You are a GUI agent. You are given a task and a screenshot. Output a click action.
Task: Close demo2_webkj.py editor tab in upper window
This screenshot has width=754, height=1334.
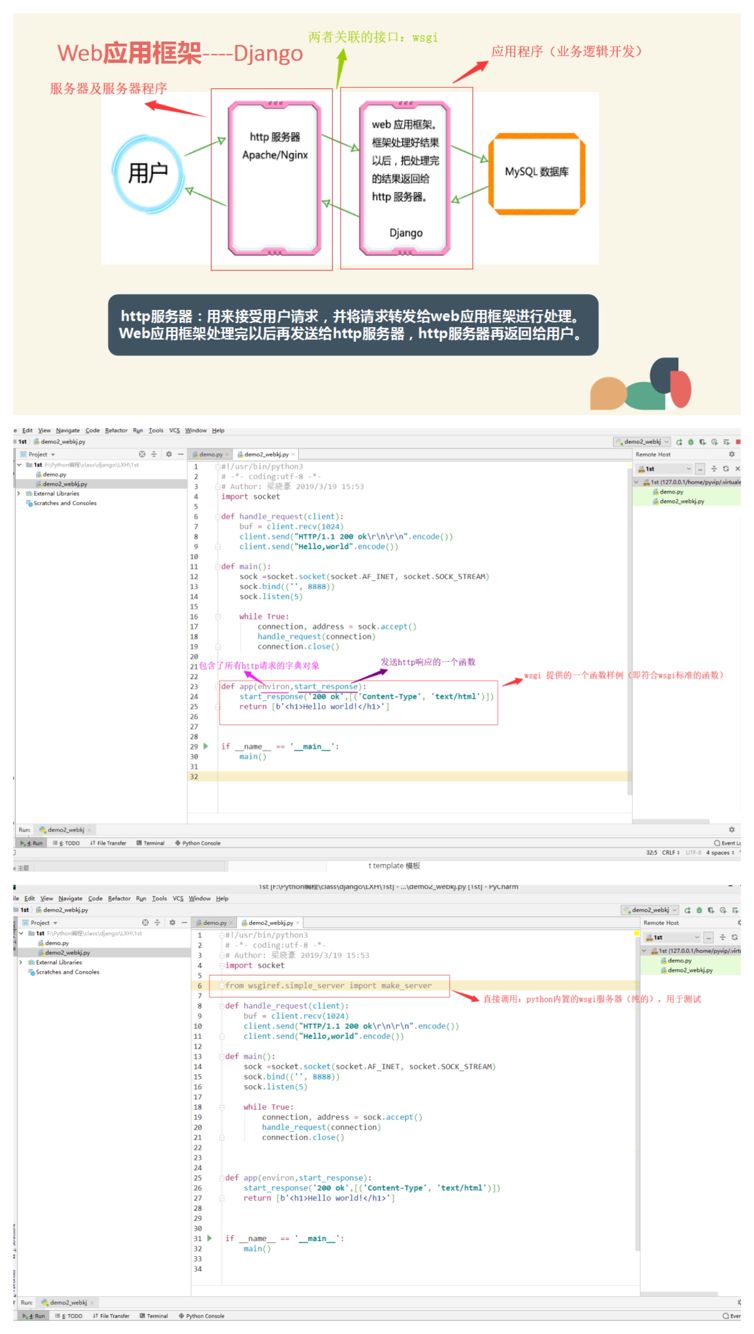[291, 454]
